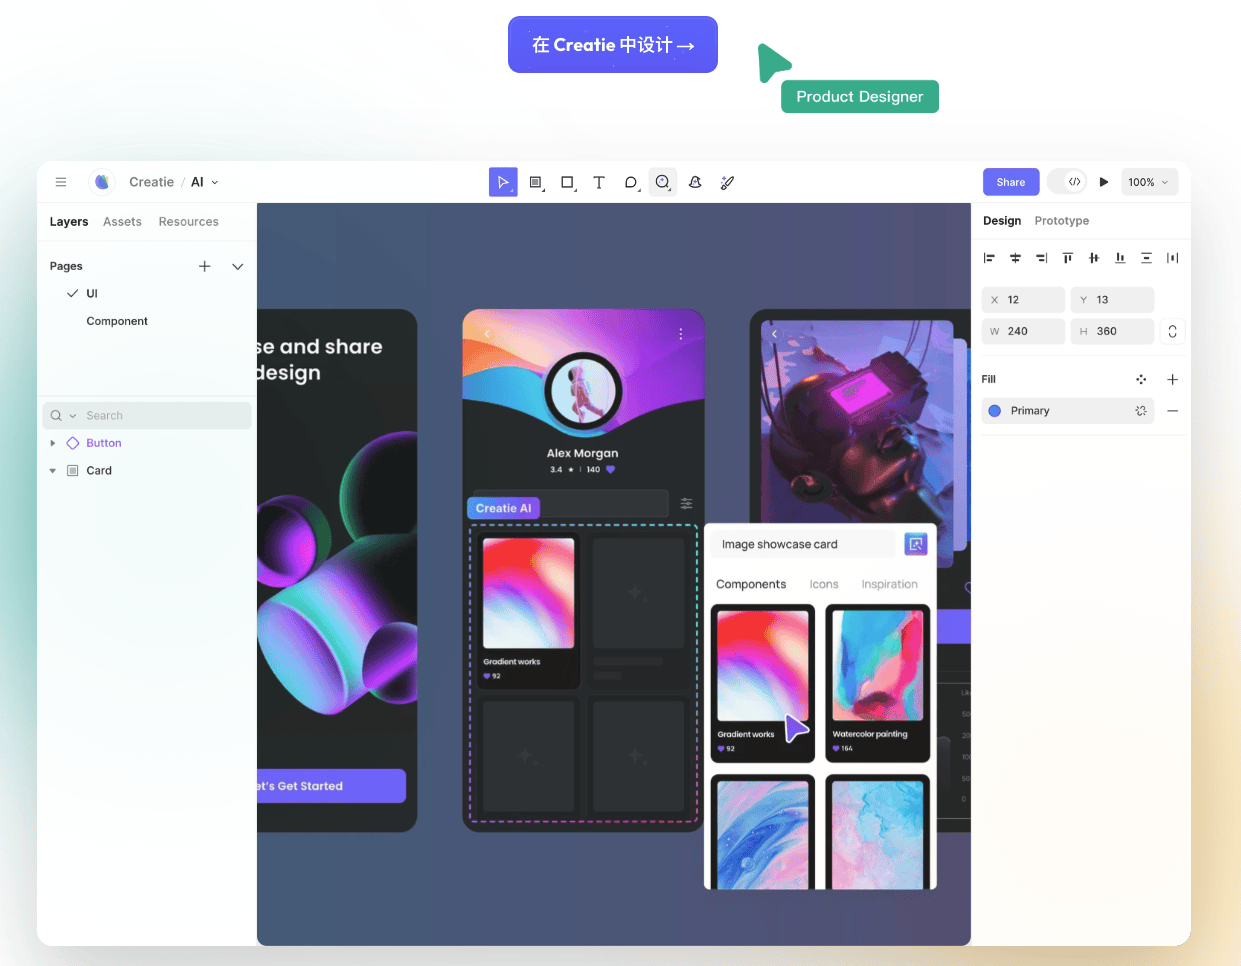Select the Frame tool in toolbar

535,182
